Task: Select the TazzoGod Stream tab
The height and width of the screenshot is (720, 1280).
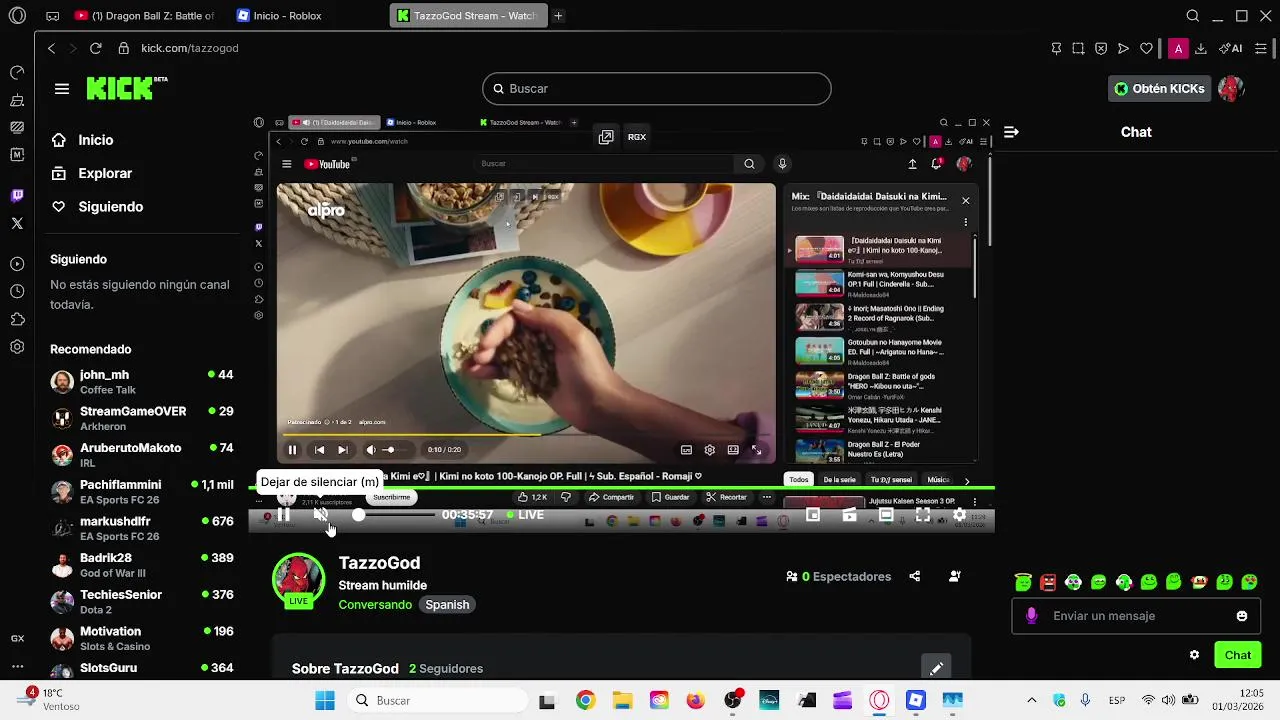Action: [x=468, y=16]
